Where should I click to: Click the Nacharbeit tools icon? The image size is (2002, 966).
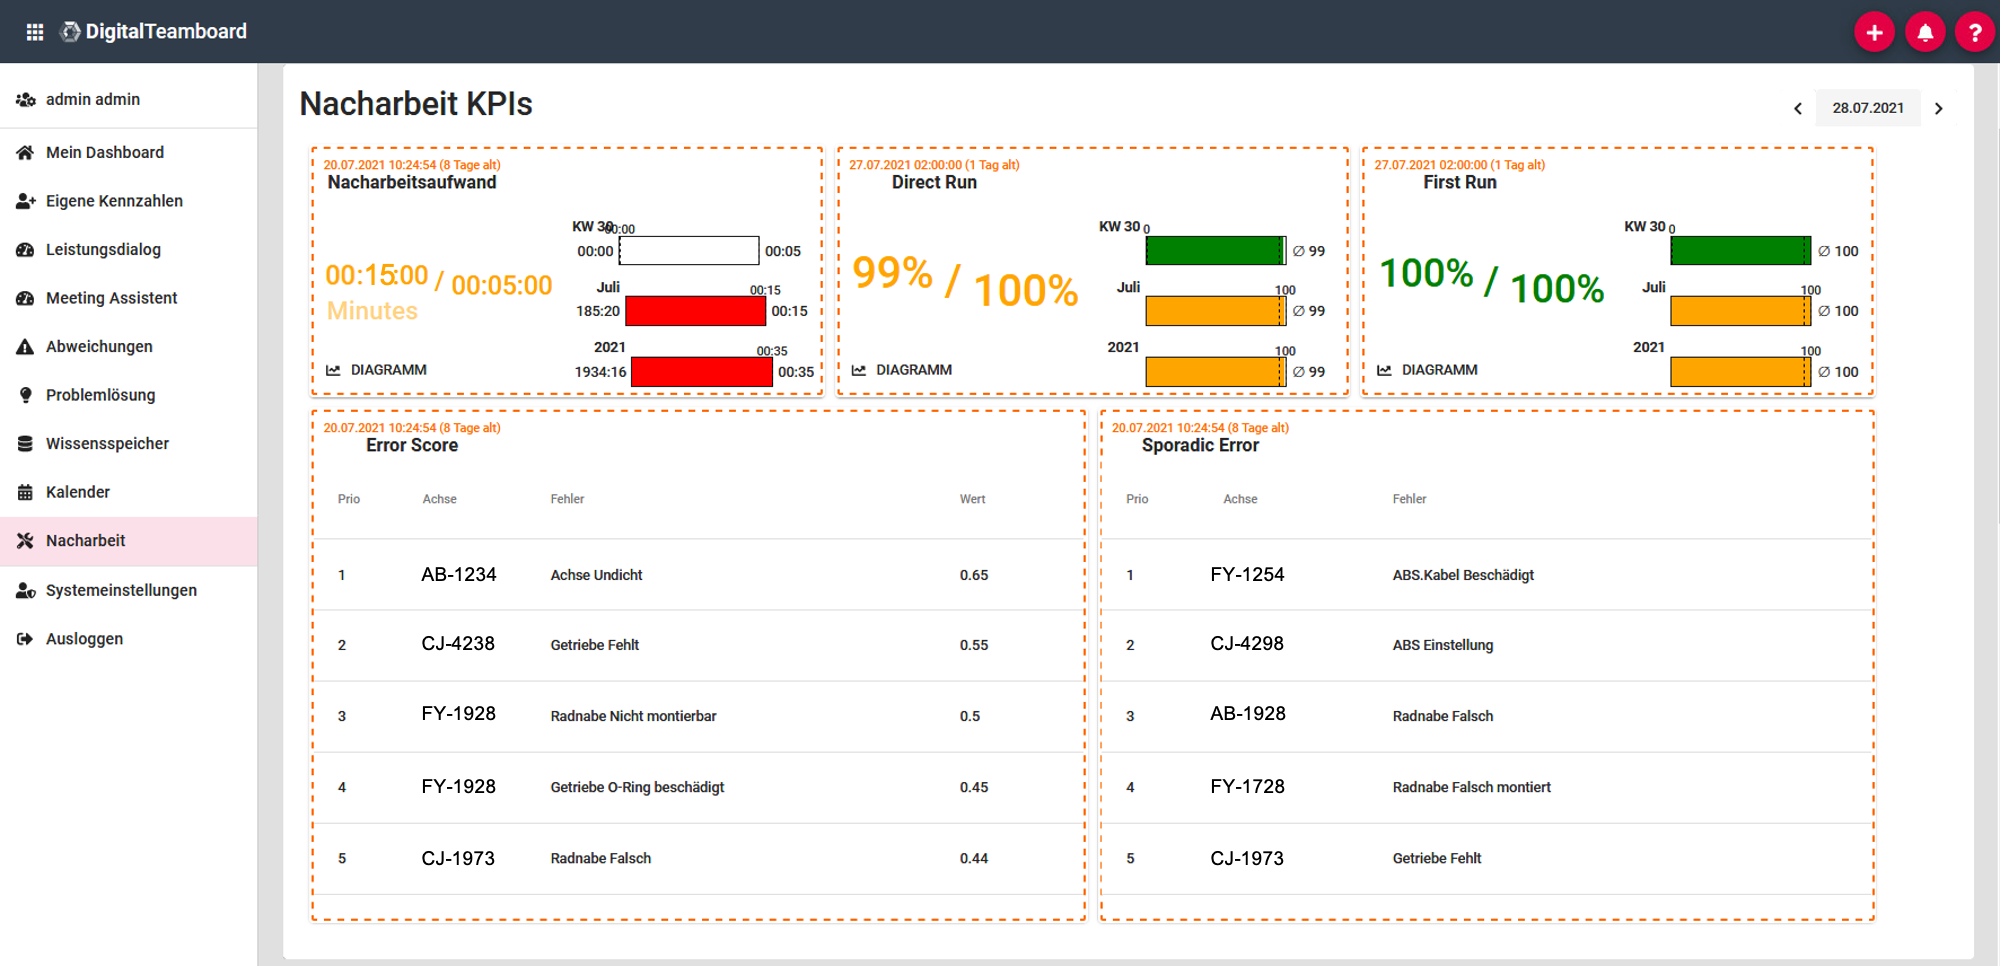[26, 541]
